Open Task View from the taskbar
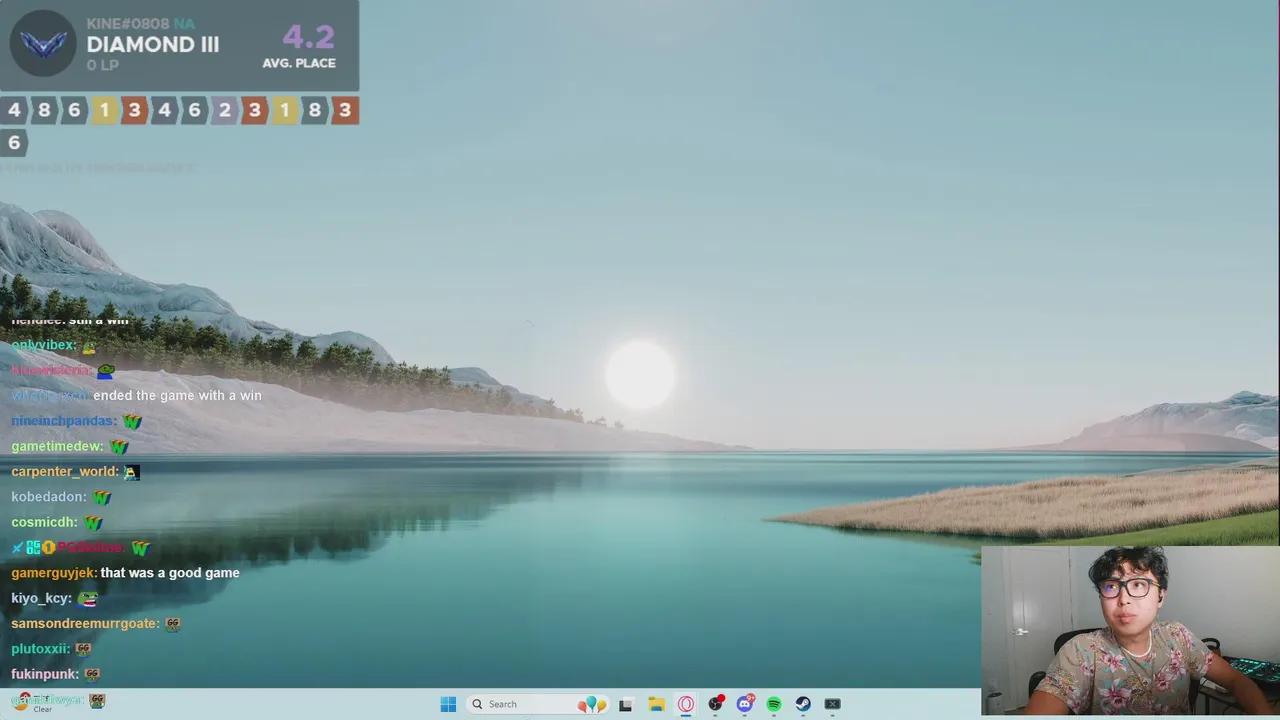1280x720 pixels. (x=626, y=704)
